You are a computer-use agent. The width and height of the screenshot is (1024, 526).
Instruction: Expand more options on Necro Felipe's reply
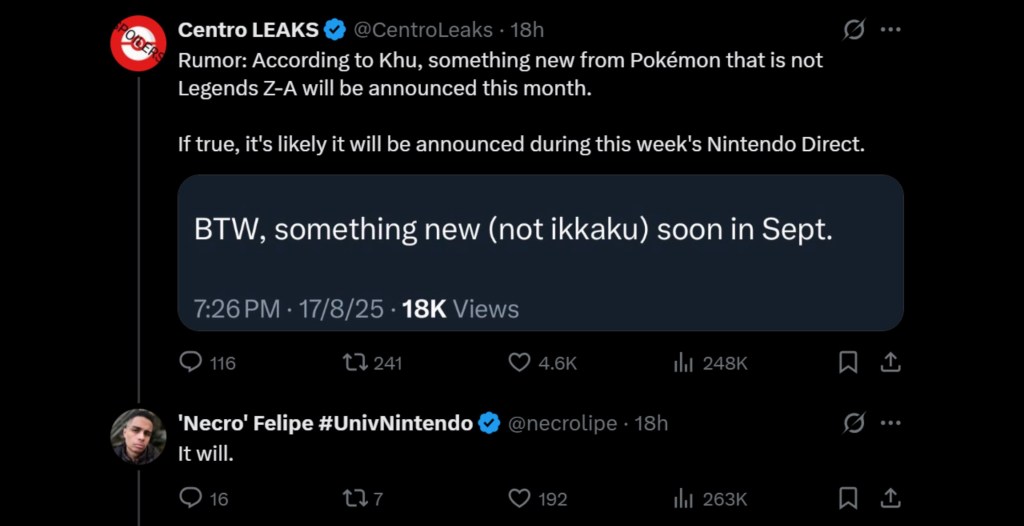point(890,423)
